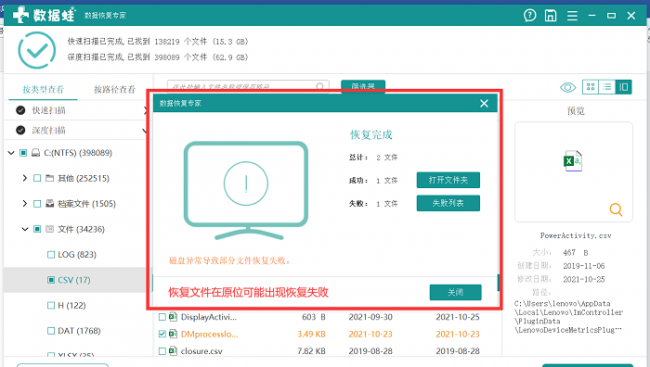
Task: Collapse the C:(NTFS) tree node
Action: [11, 153]
